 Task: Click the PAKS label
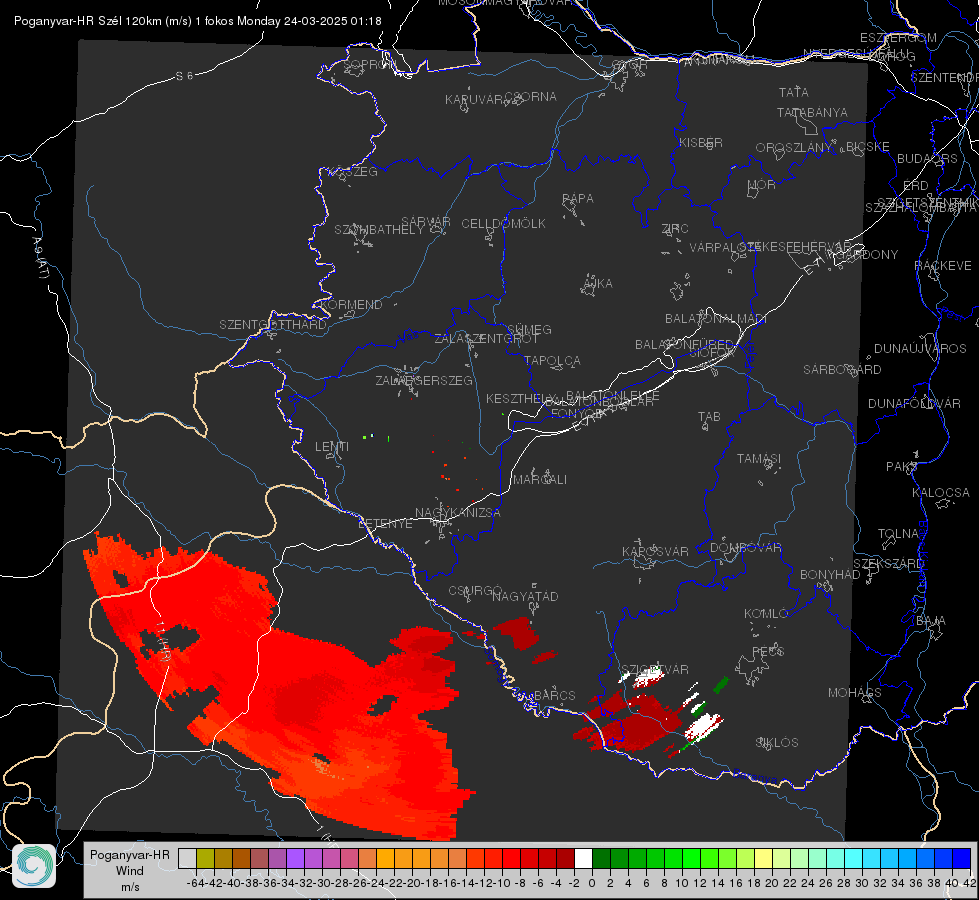(902, 466)
